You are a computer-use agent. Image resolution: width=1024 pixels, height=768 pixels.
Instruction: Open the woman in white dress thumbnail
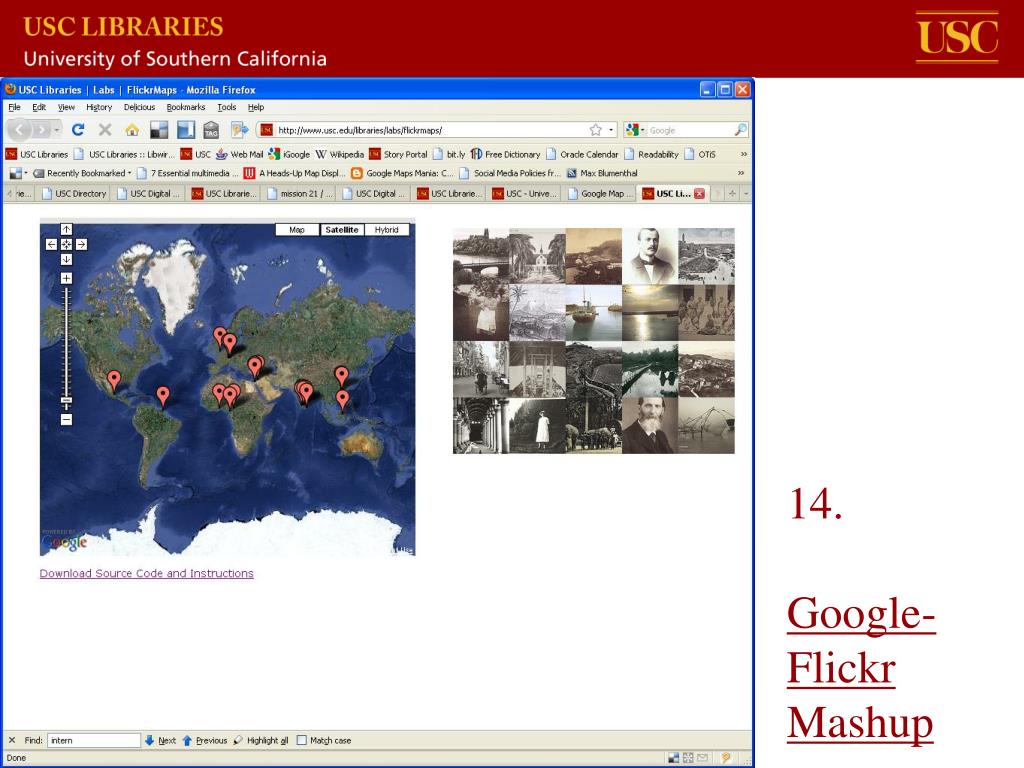[x=537, y=425]
